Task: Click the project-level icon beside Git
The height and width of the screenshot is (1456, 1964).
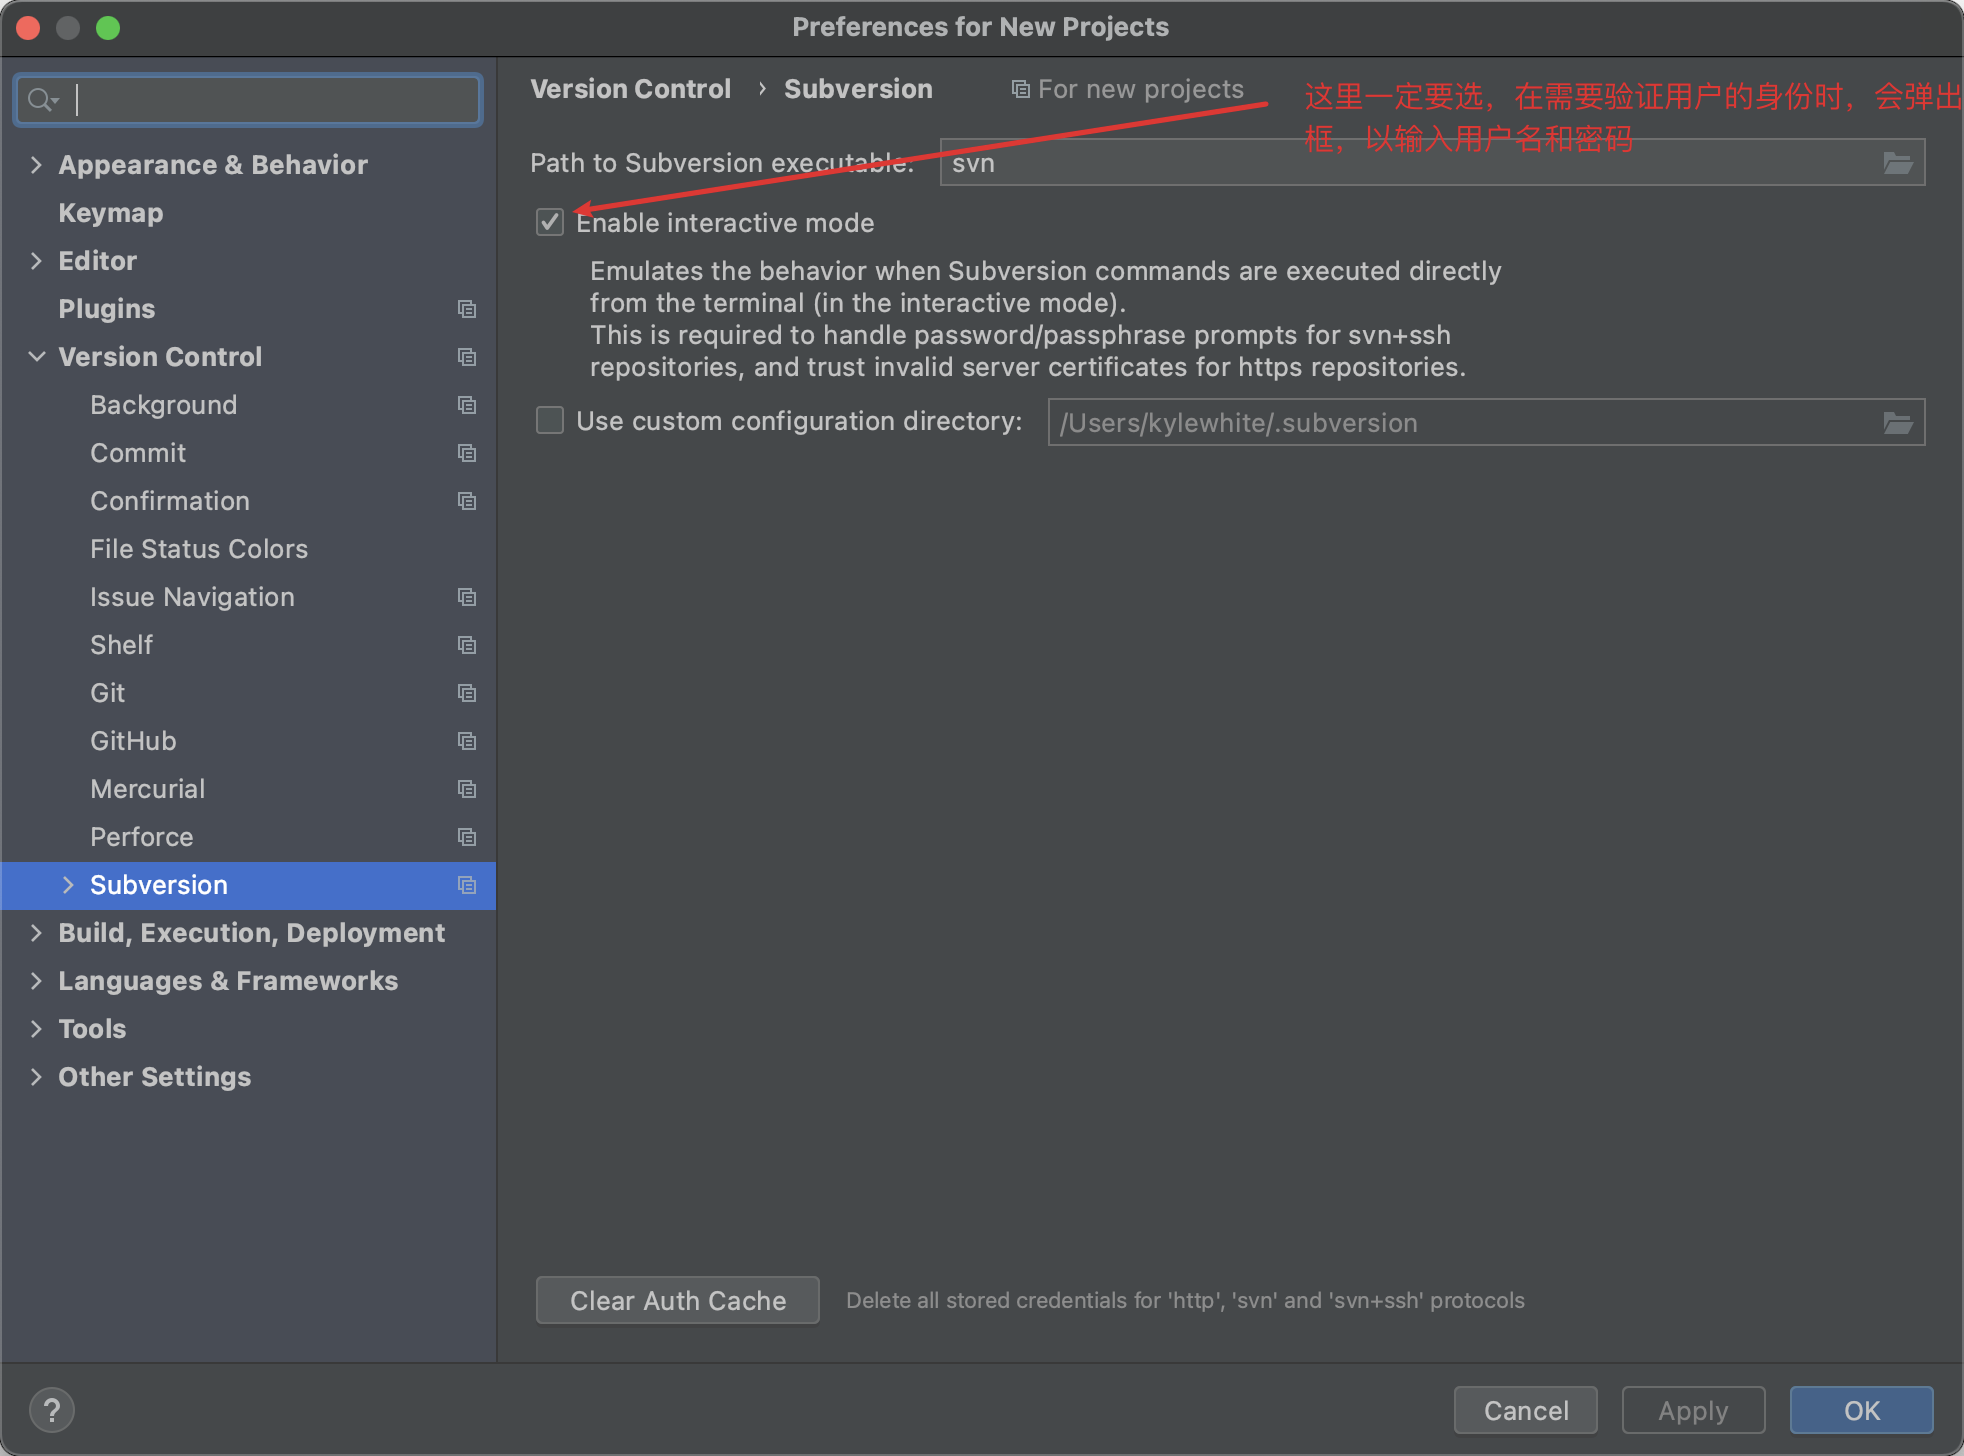Action: point(467,693)
